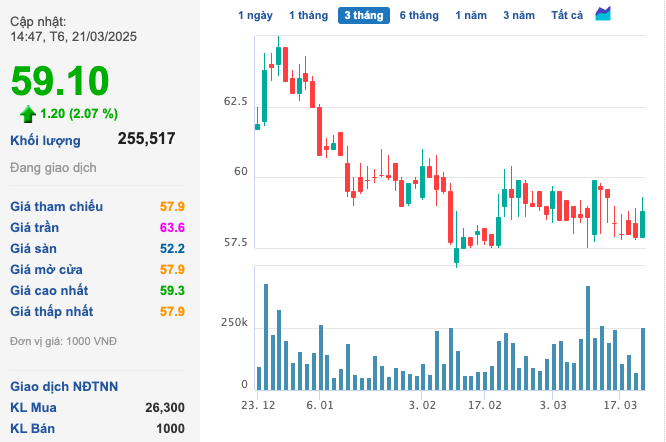The width and height of the screenshot is (666, 442).
Task: Show the 6 tháng chart period
Action: click(x=418, y=15)
